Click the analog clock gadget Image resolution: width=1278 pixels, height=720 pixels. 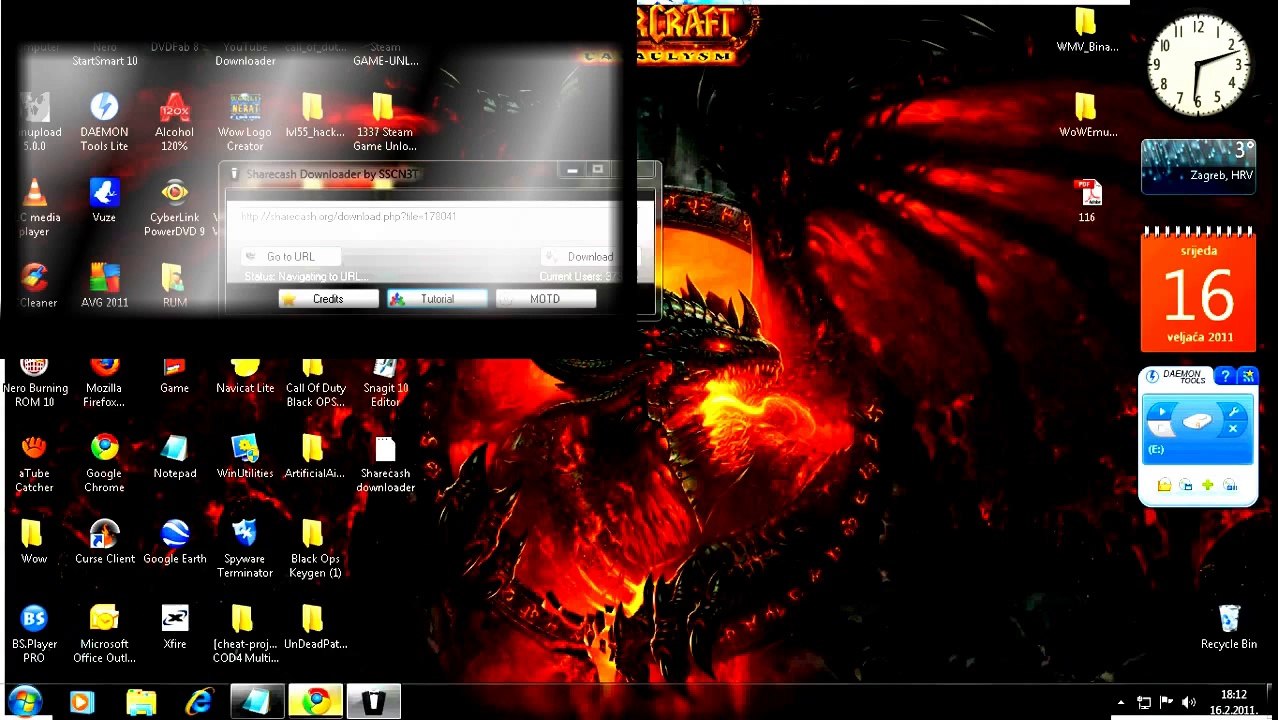tap(1198, 63)
